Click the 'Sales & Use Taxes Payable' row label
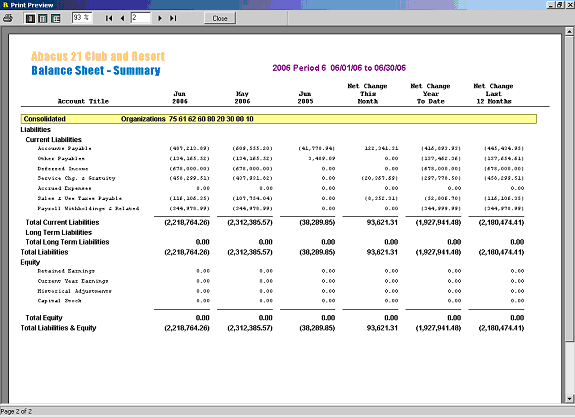The image size is (575, 418). coord(80,198)
